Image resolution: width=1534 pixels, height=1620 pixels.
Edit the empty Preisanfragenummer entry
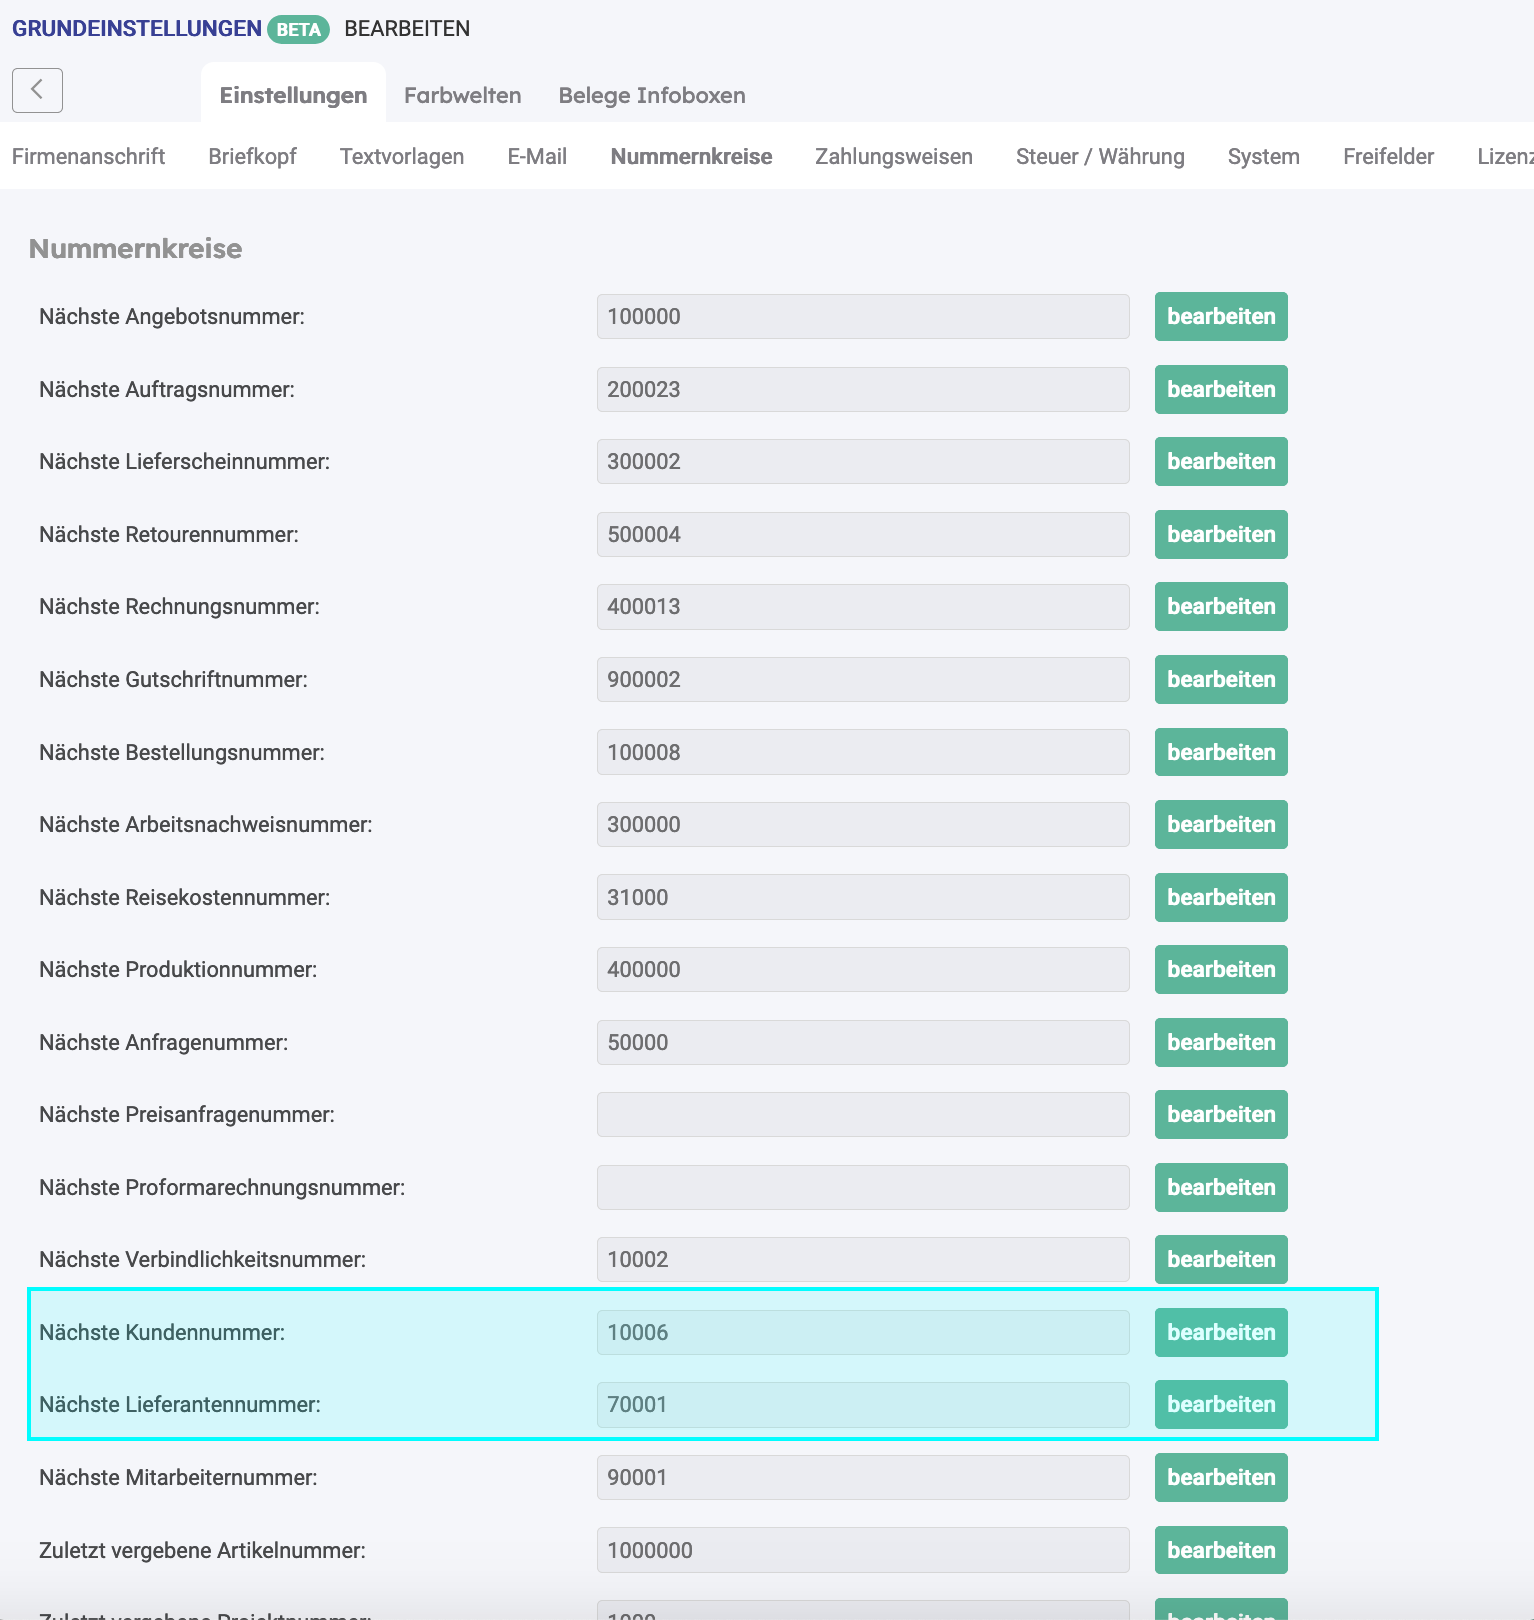(1220, 1114)
